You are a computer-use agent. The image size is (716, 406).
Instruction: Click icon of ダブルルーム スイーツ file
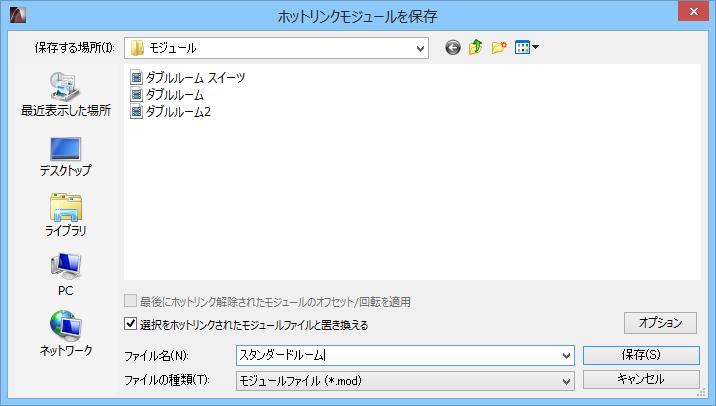136,78
